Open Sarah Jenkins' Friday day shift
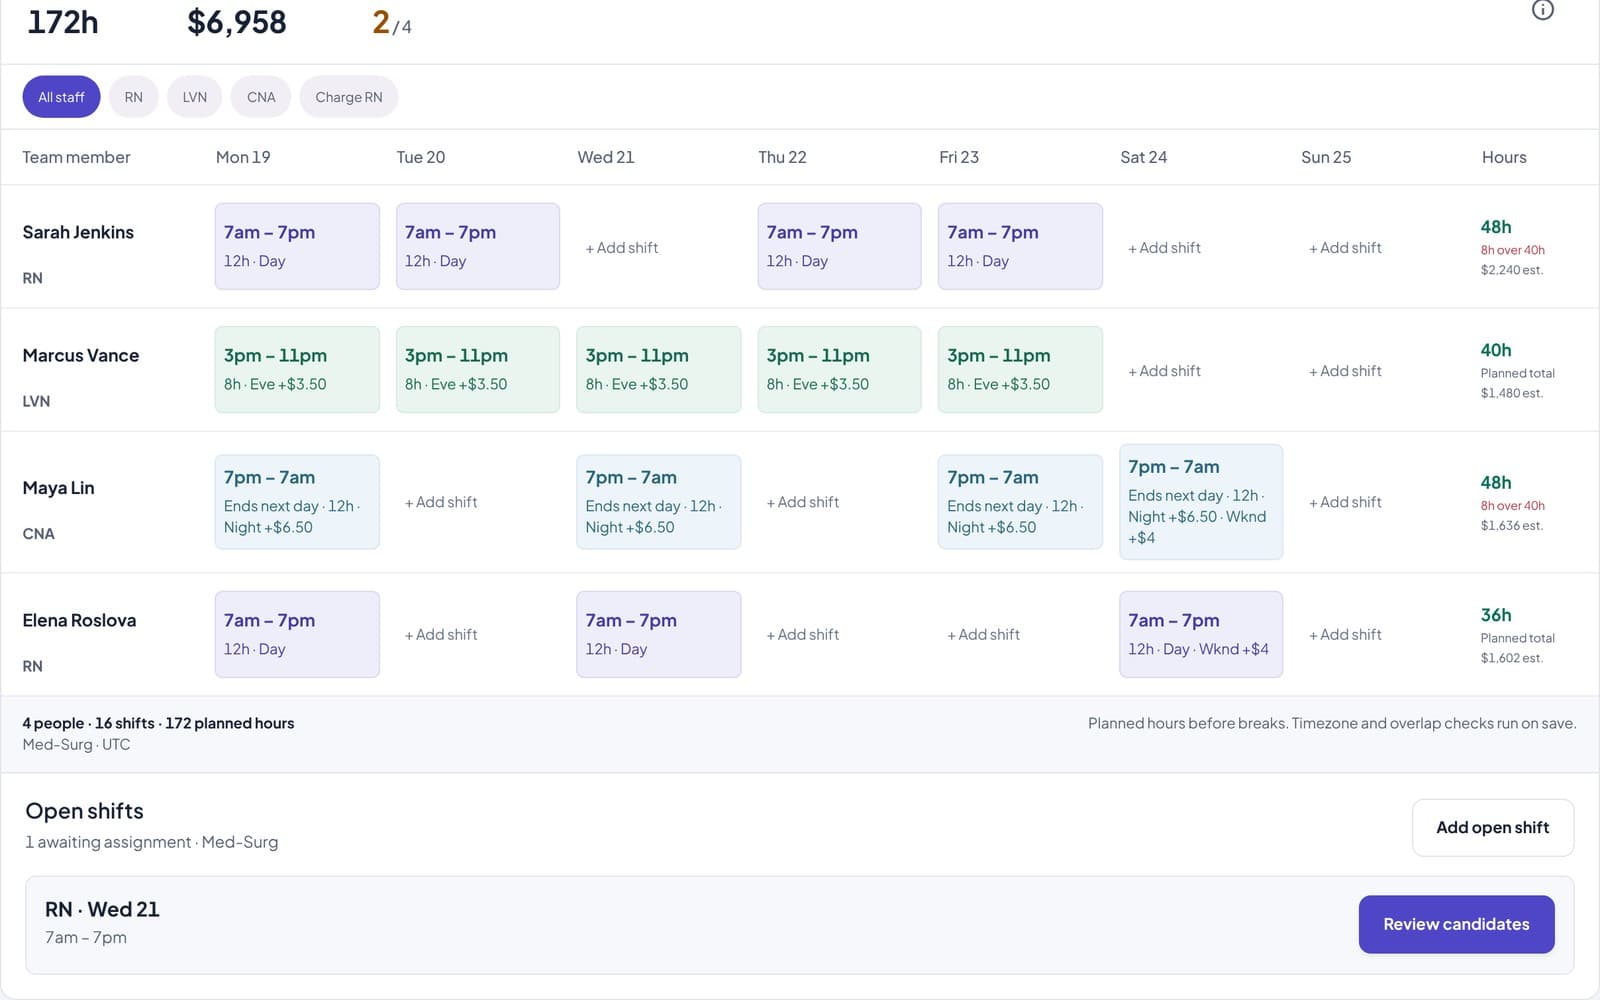Image resolution: width=1600 pixels, height=1000 pixels. [x=1020, y=246]
